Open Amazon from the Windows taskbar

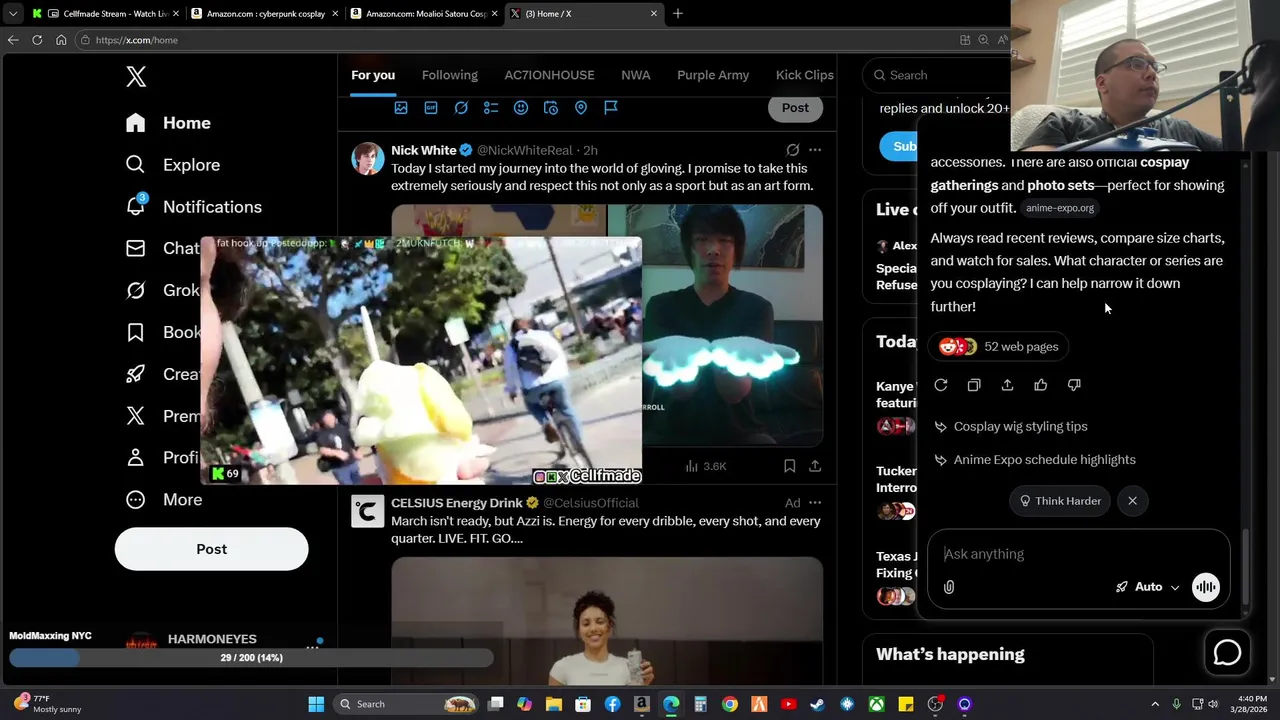(641, 704)
